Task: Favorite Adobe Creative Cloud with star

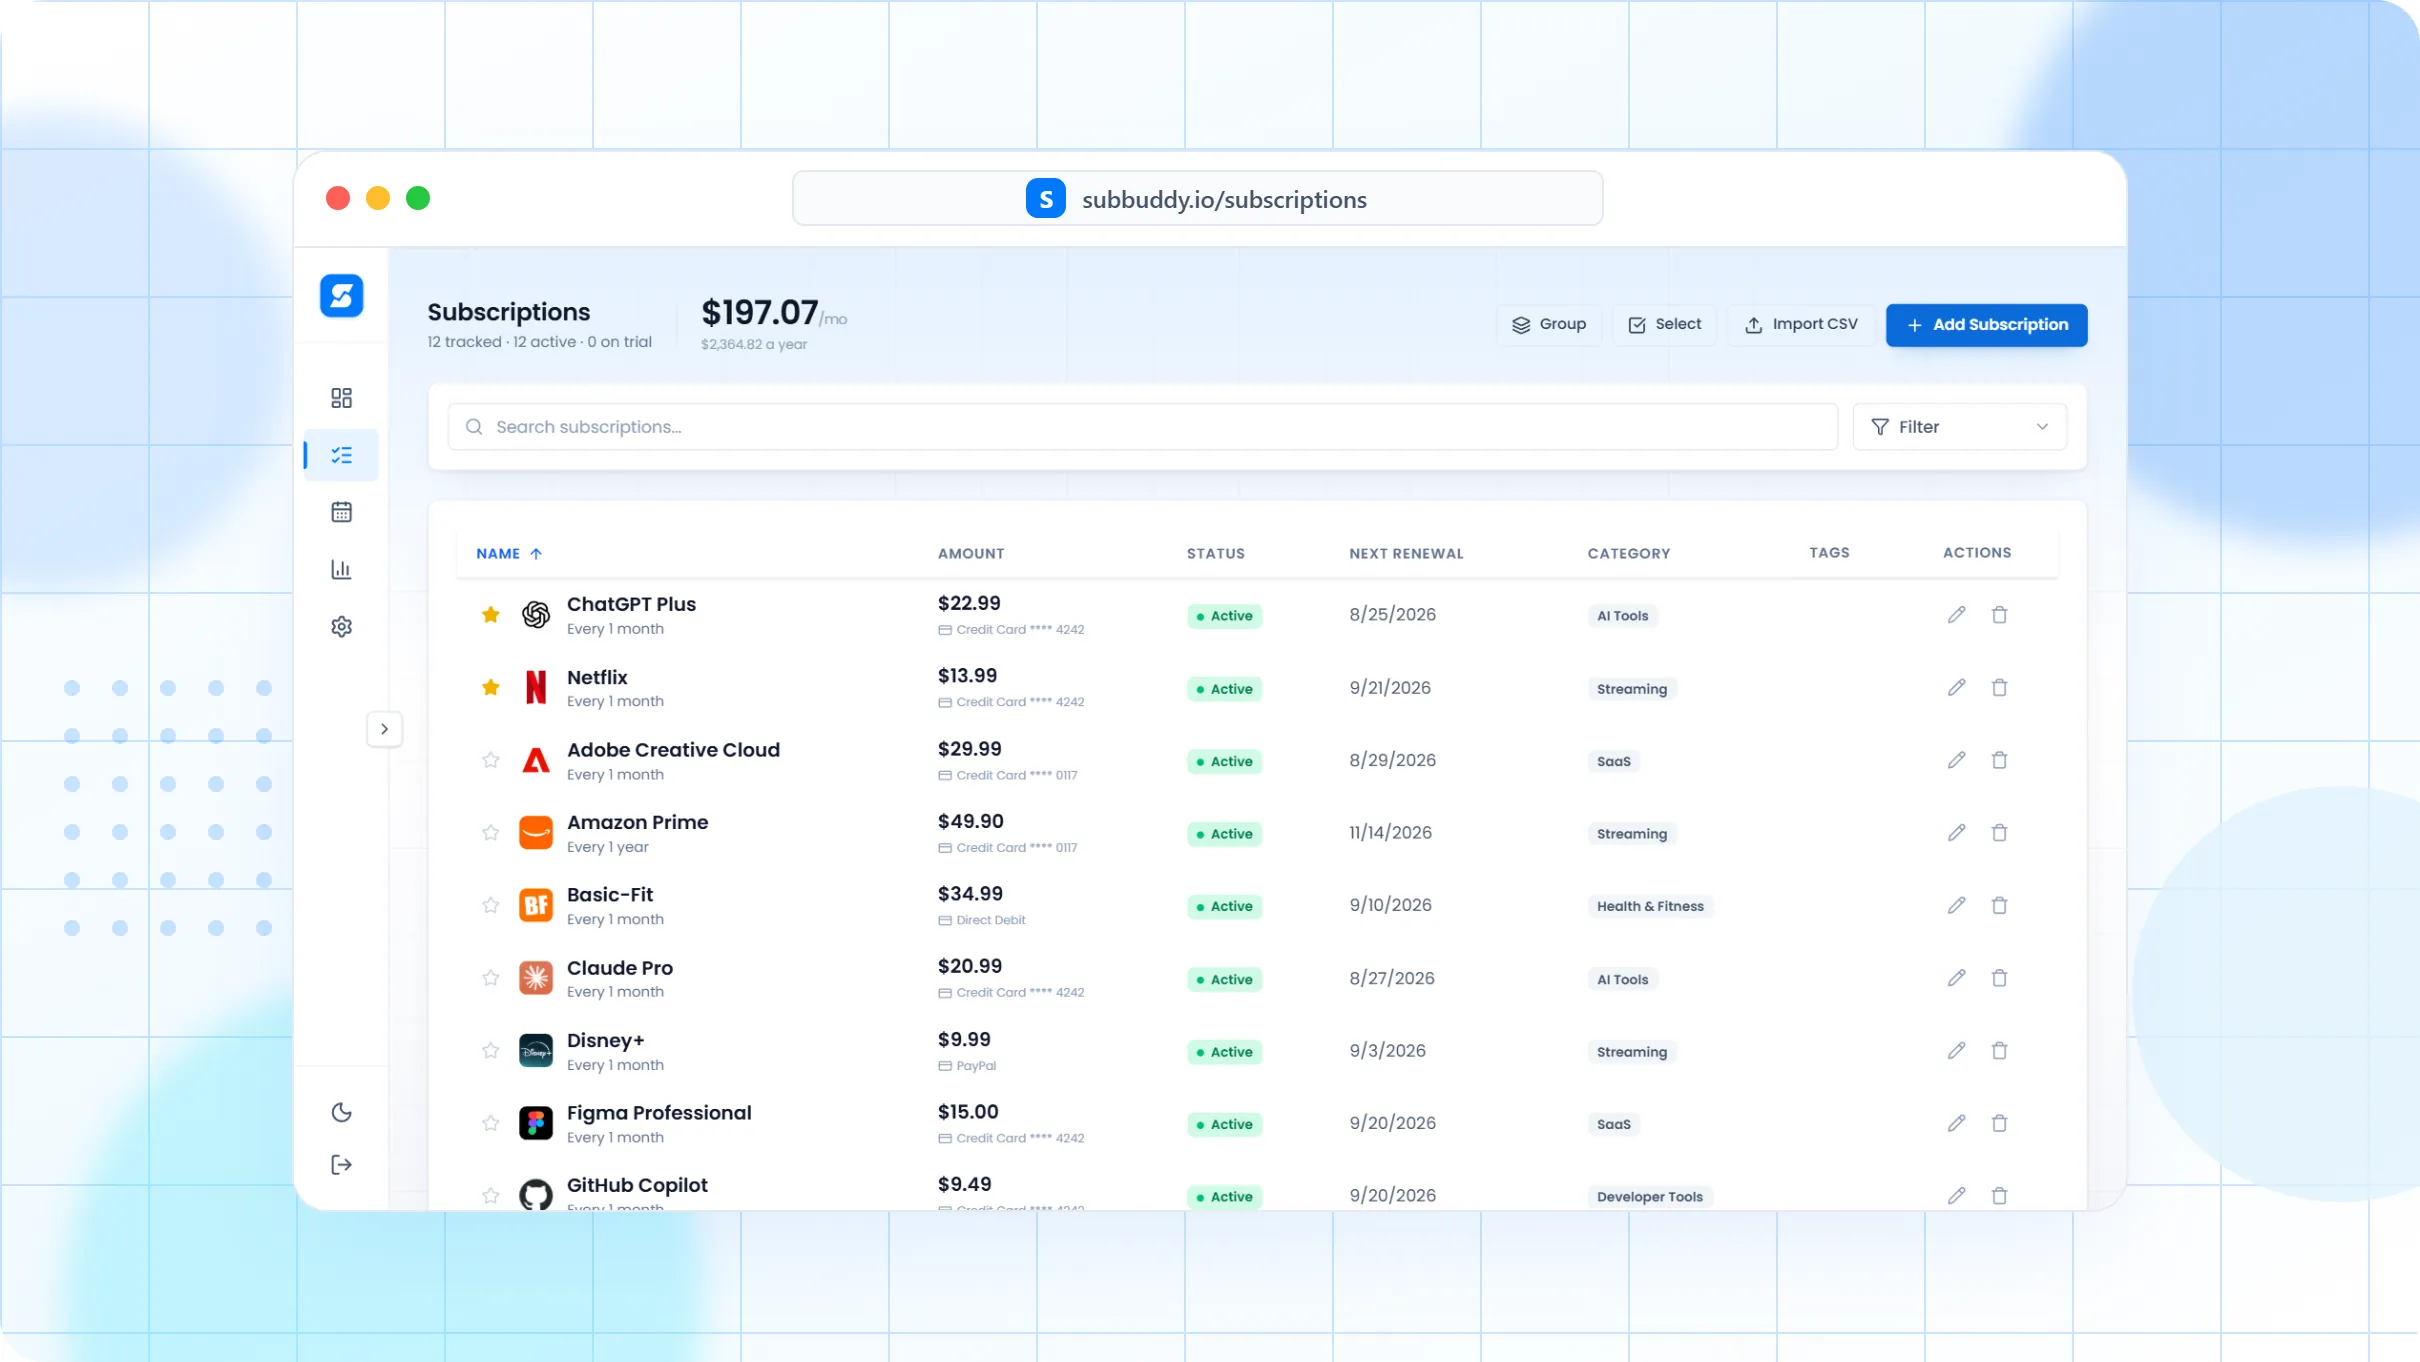Action: [x=490, y=760]
